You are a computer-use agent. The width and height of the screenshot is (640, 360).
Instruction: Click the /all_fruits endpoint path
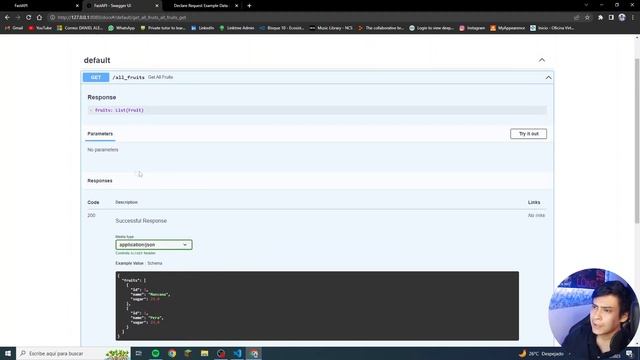click(129, 78)
